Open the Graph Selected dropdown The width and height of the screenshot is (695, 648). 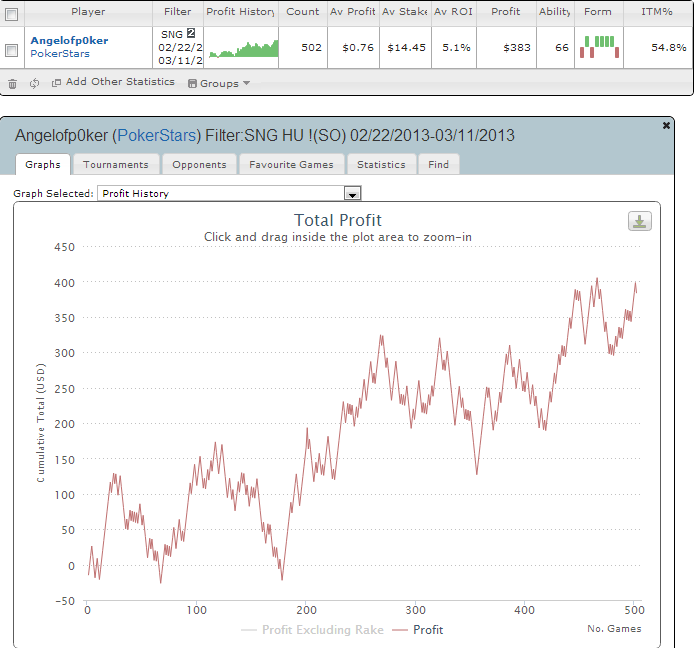pyautogui.click(x=352, y=194)
